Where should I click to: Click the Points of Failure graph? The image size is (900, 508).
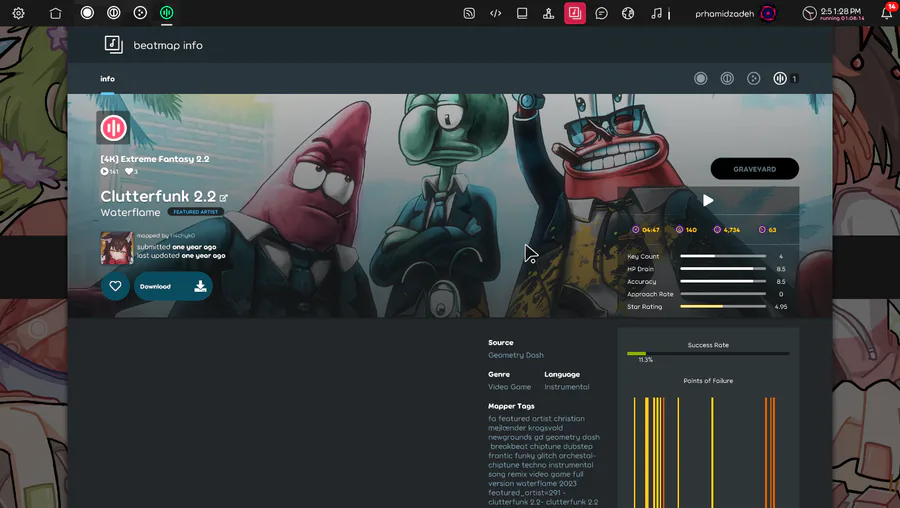click(x=708, y=452)
